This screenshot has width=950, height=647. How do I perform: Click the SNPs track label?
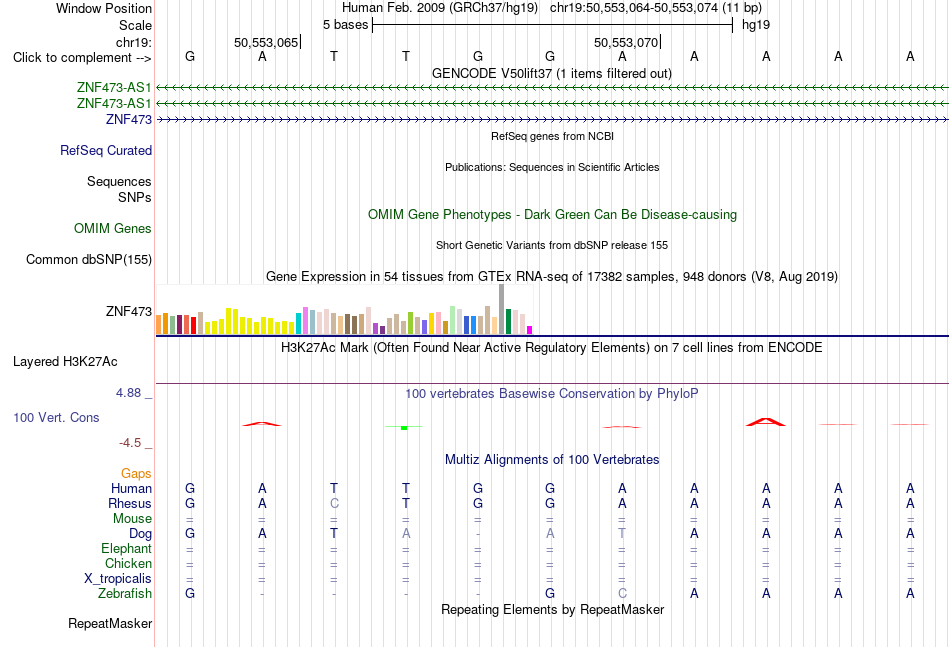coord(135,197)
